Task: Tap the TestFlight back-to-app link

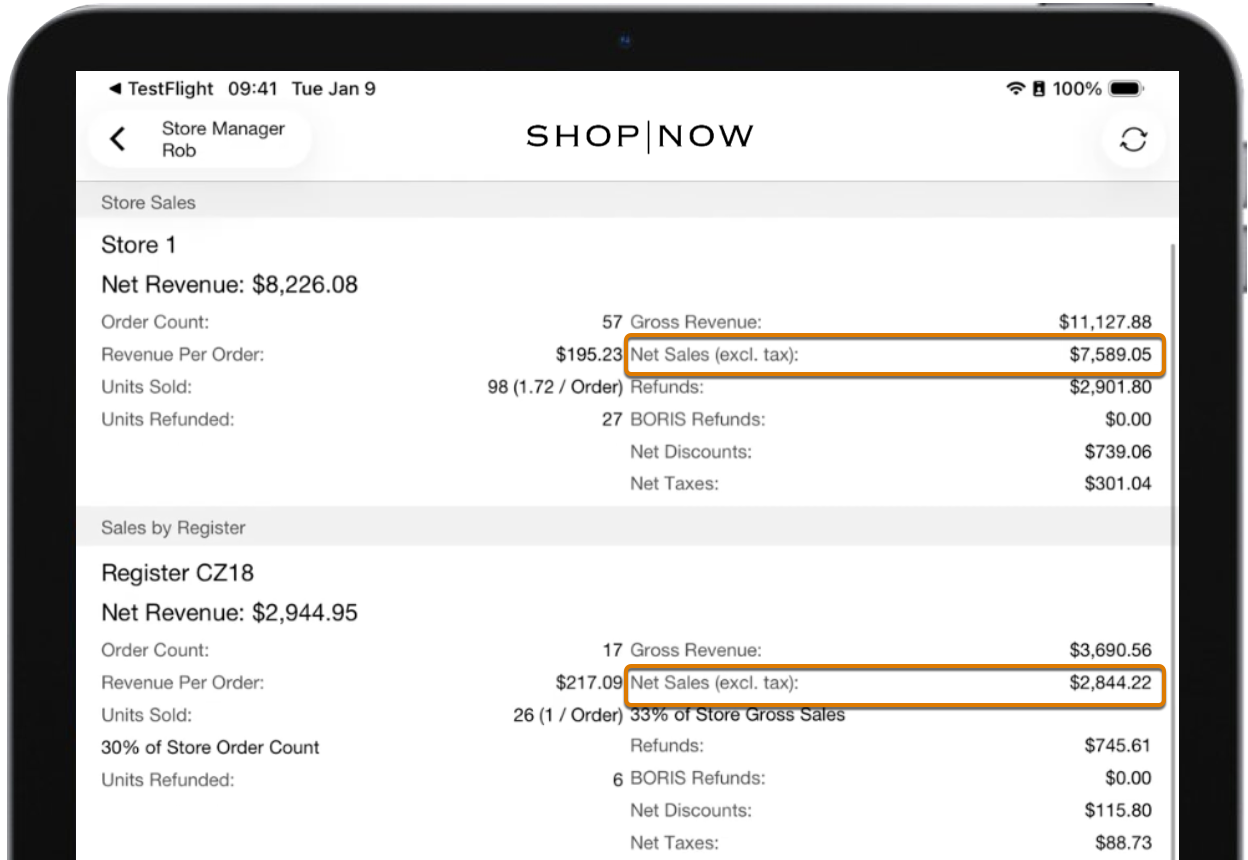Action: (x=160, y=88)
